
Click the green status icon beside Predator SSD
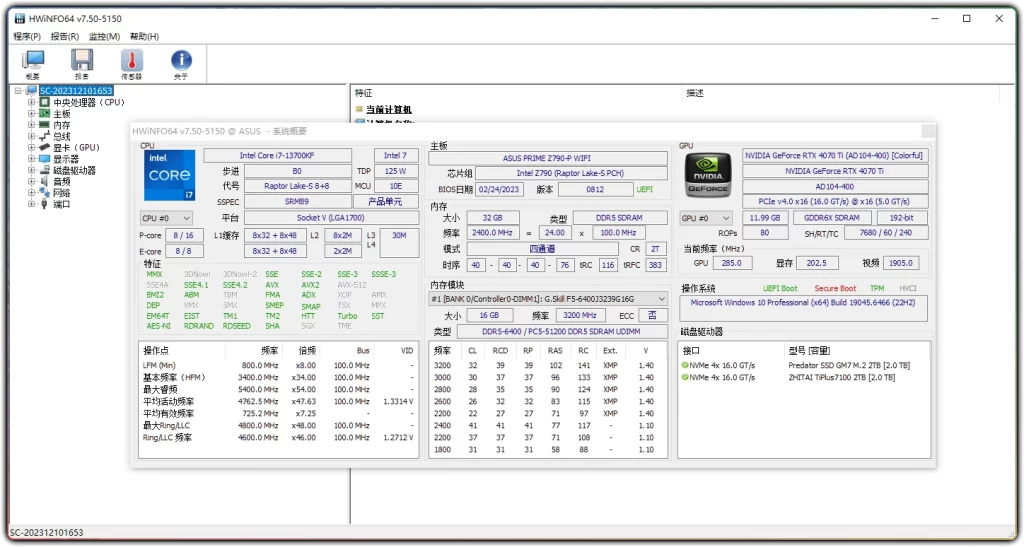click(x=685, y=365)
